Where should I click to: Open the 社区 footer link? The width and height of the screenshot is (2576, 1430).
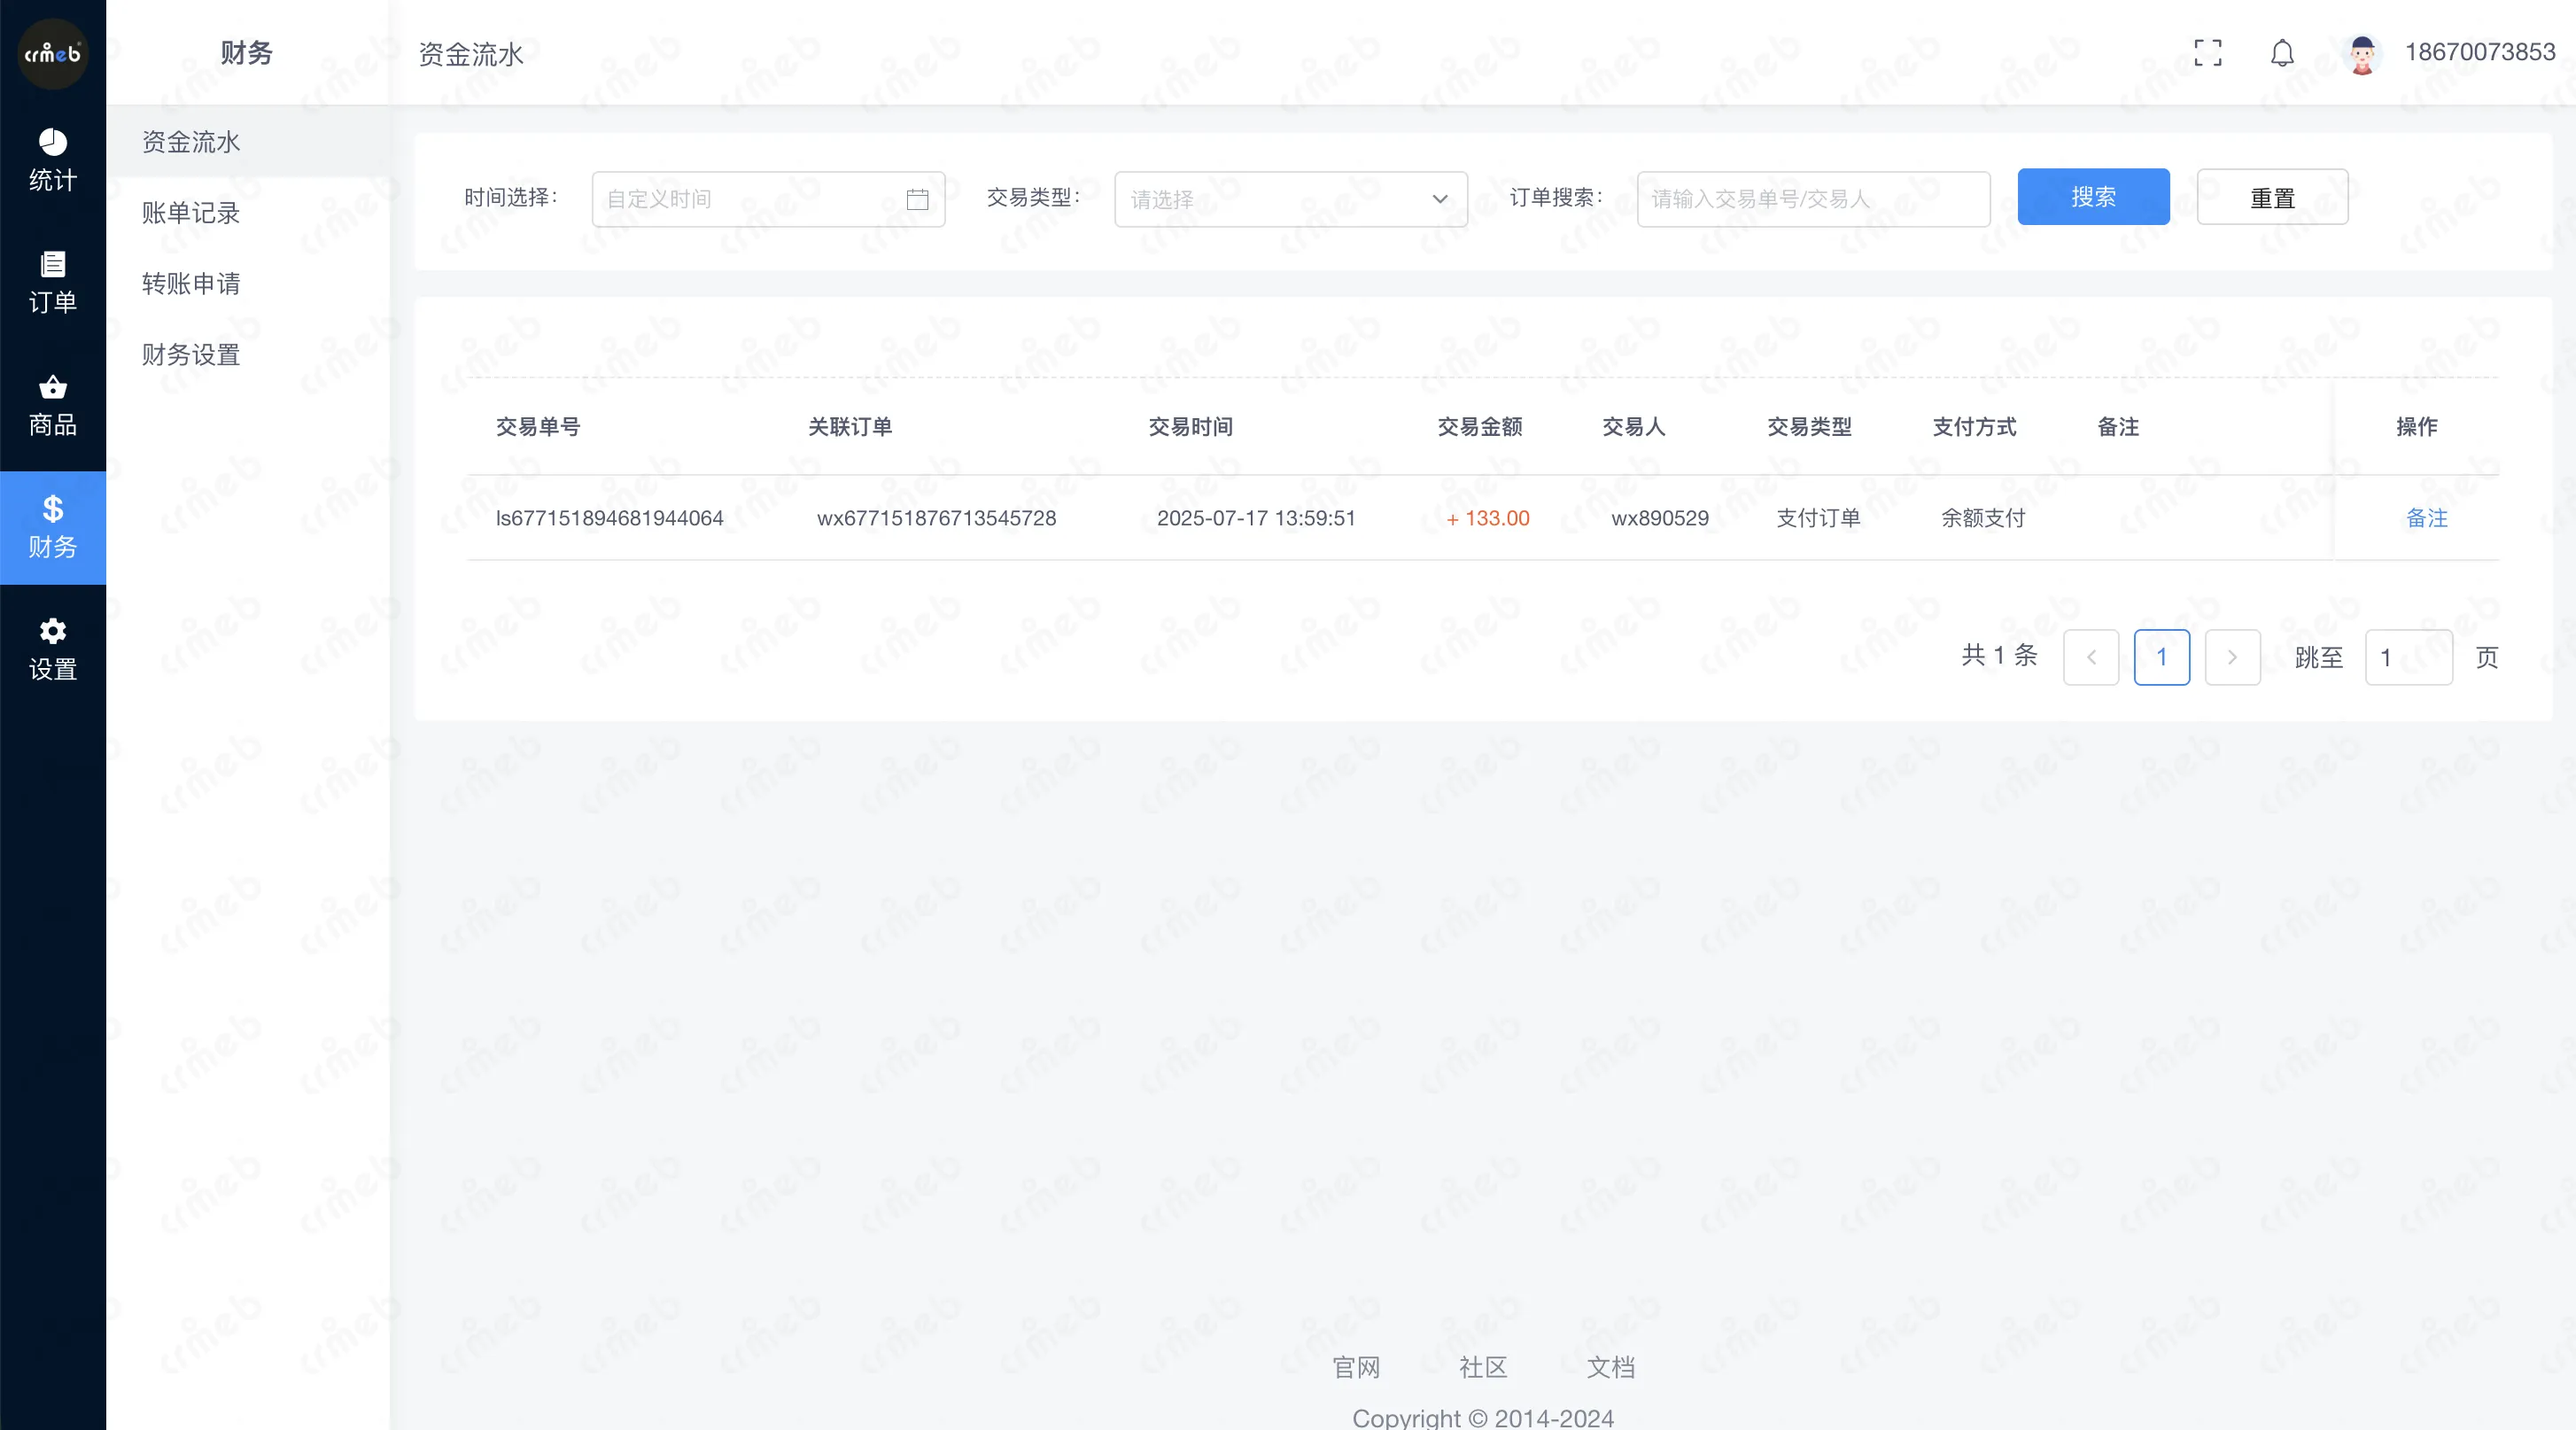[x=1483, y=1367]
